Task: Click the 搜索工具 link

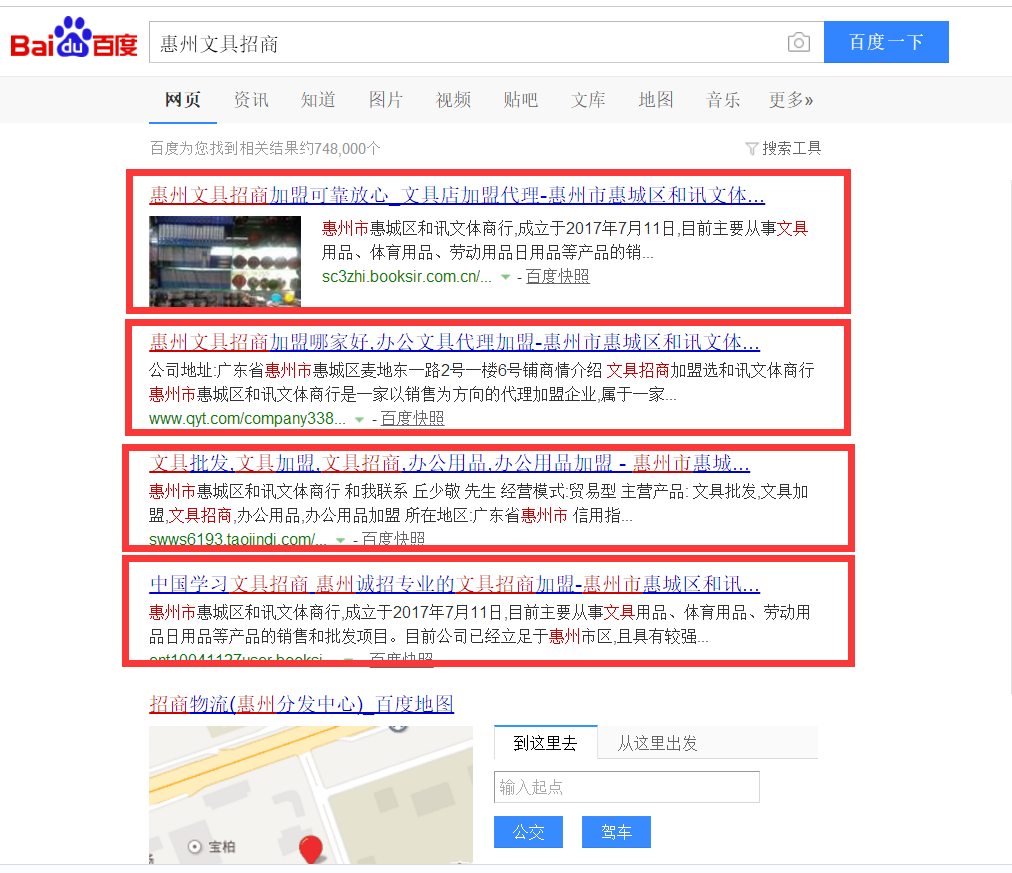Action: (x=791, y=149)
